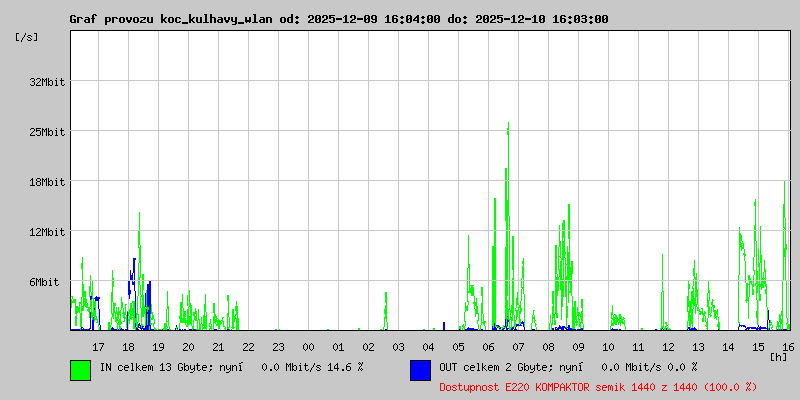Click the '19' hour tick label
This screenshot has height=400, width=800.
159,347
